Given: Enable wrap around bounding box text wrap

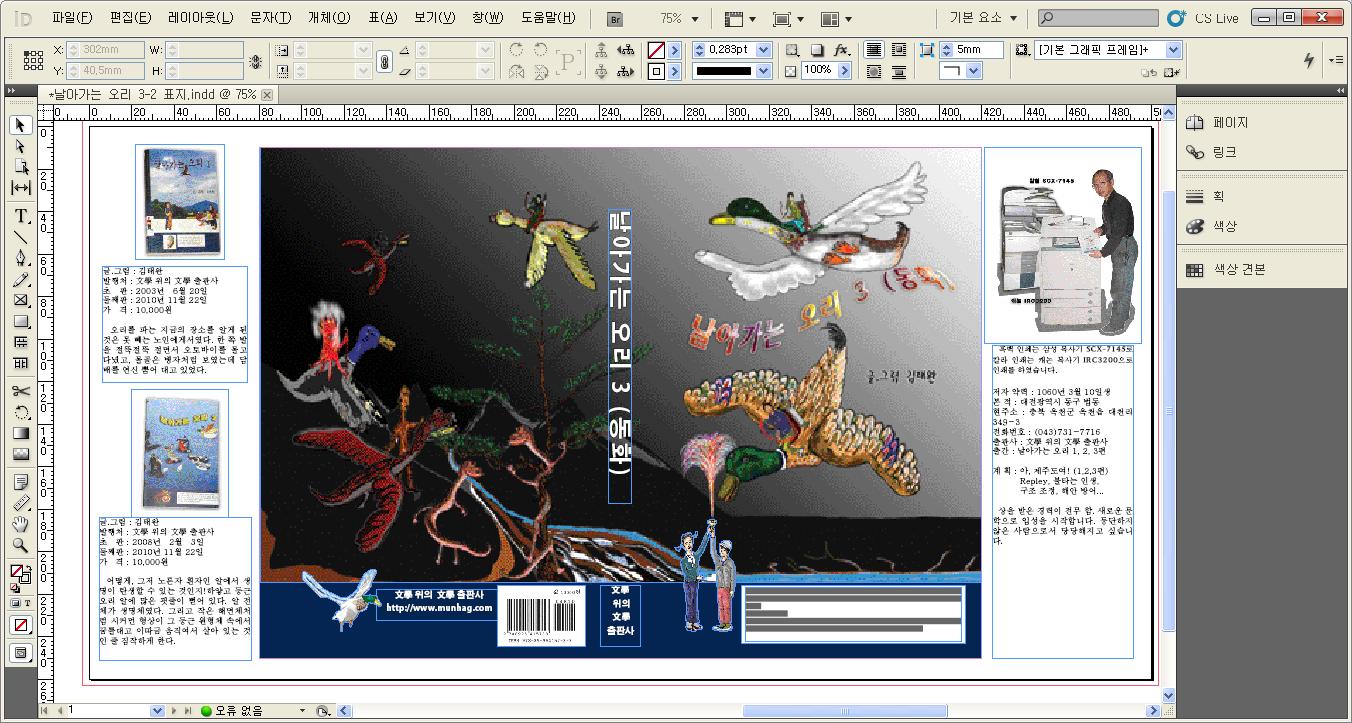Looking at the screenshot, I should tap(898, 50).
